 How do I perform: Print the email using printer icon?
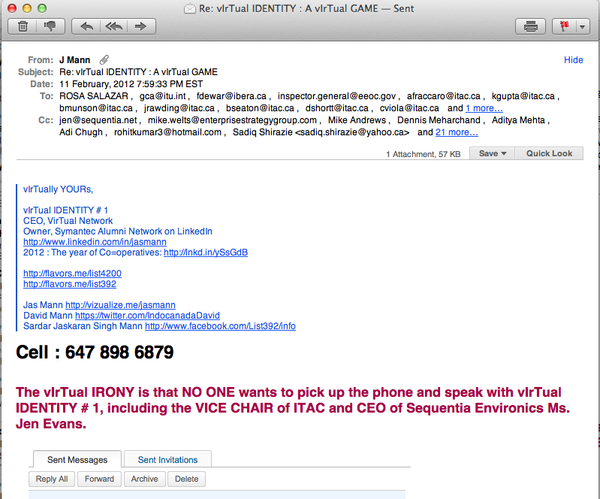(530, 26)
